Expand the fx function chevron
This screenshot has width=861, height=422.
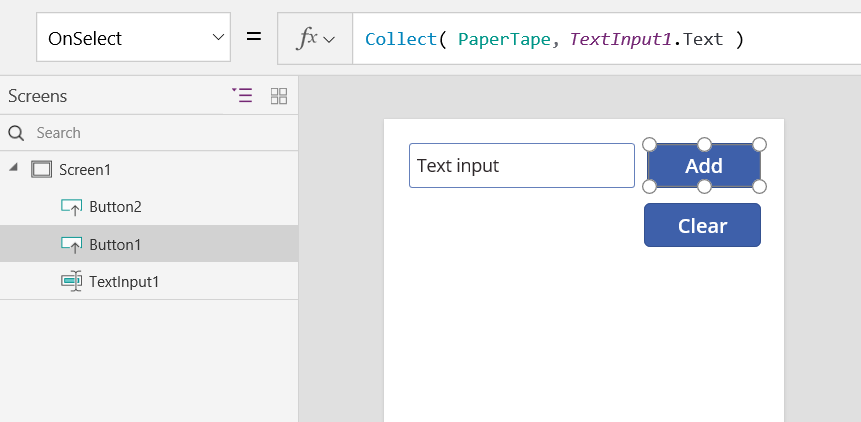329,40
